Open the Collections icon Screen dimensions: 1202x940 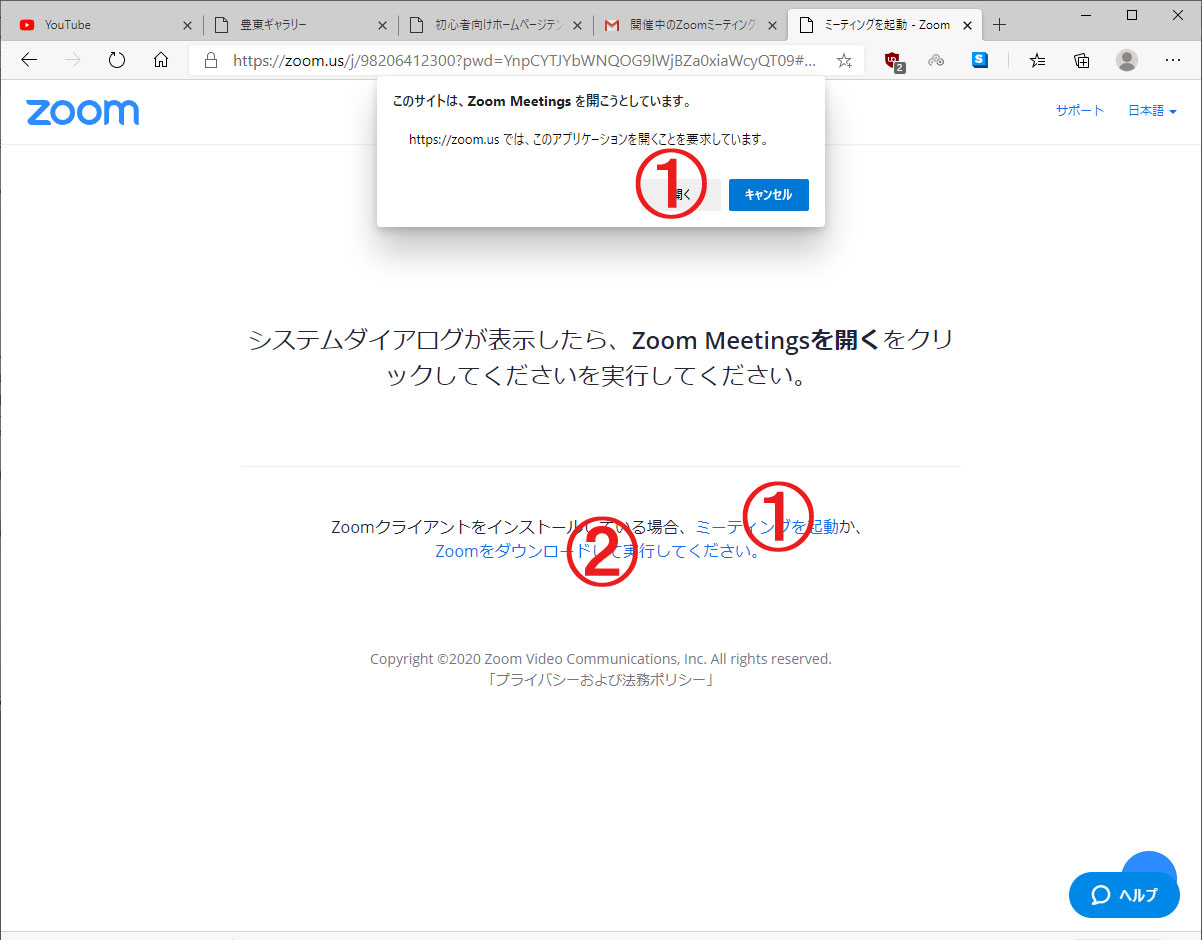(1081, 60)
